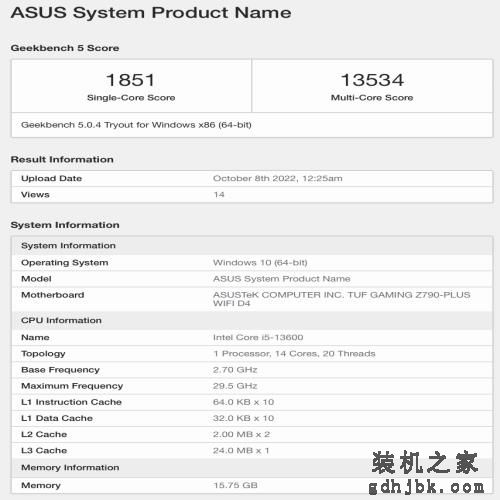Image resolution: width=500 pixels, height=500 pixels.
Task: Click the Upload Date label
Action: 51,178
